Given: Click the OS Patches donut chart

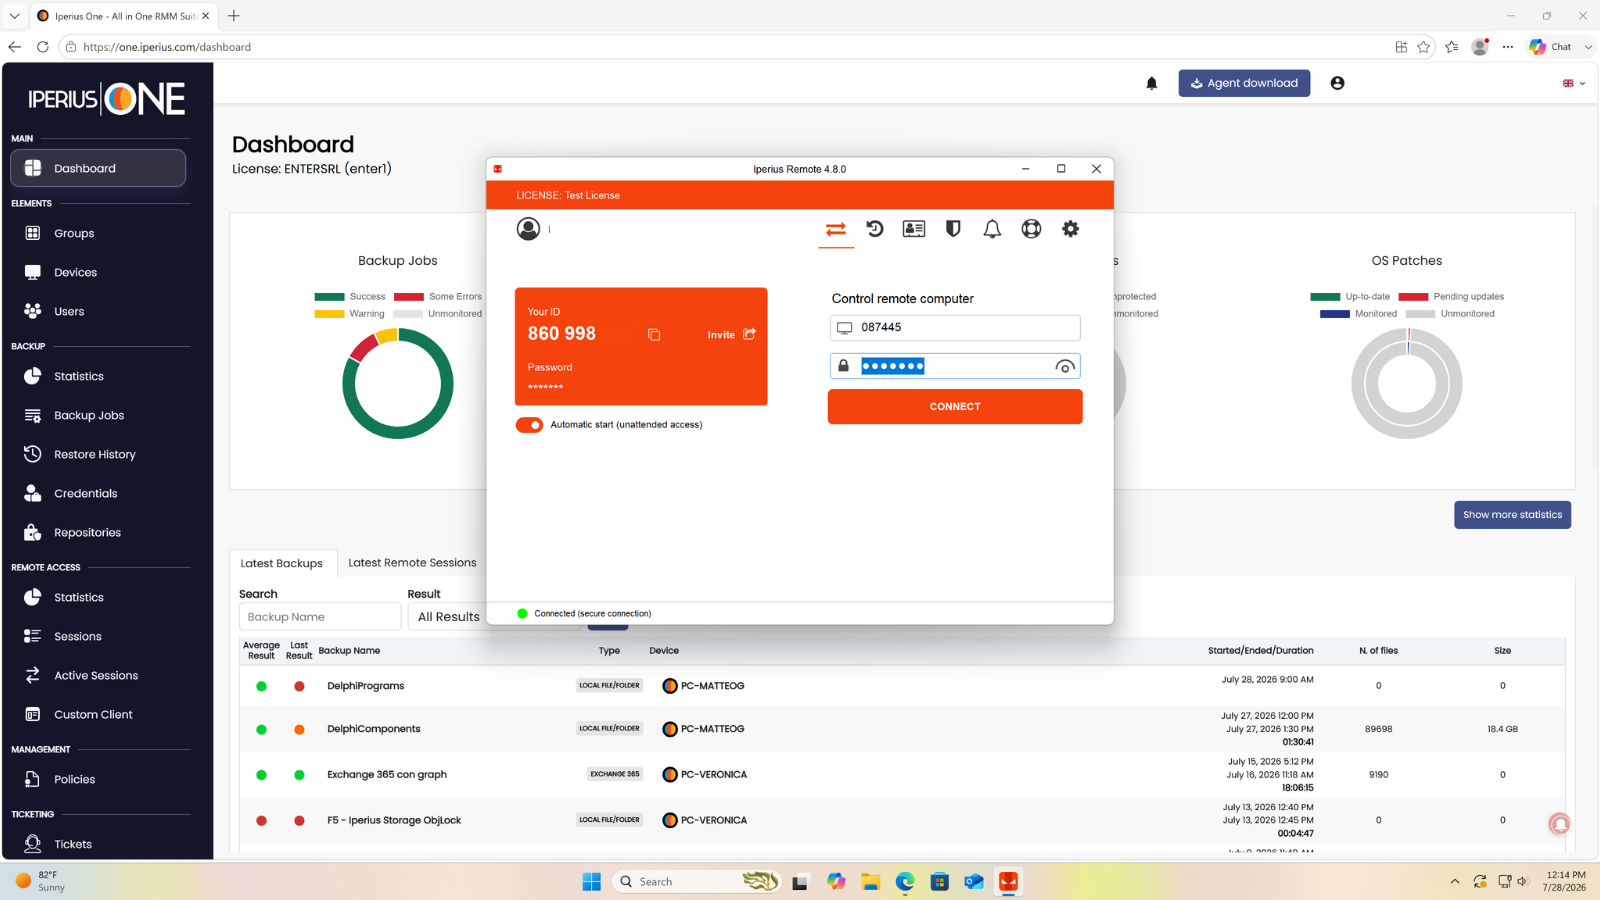Looking at the screenshot, I should coord(1407,384).
